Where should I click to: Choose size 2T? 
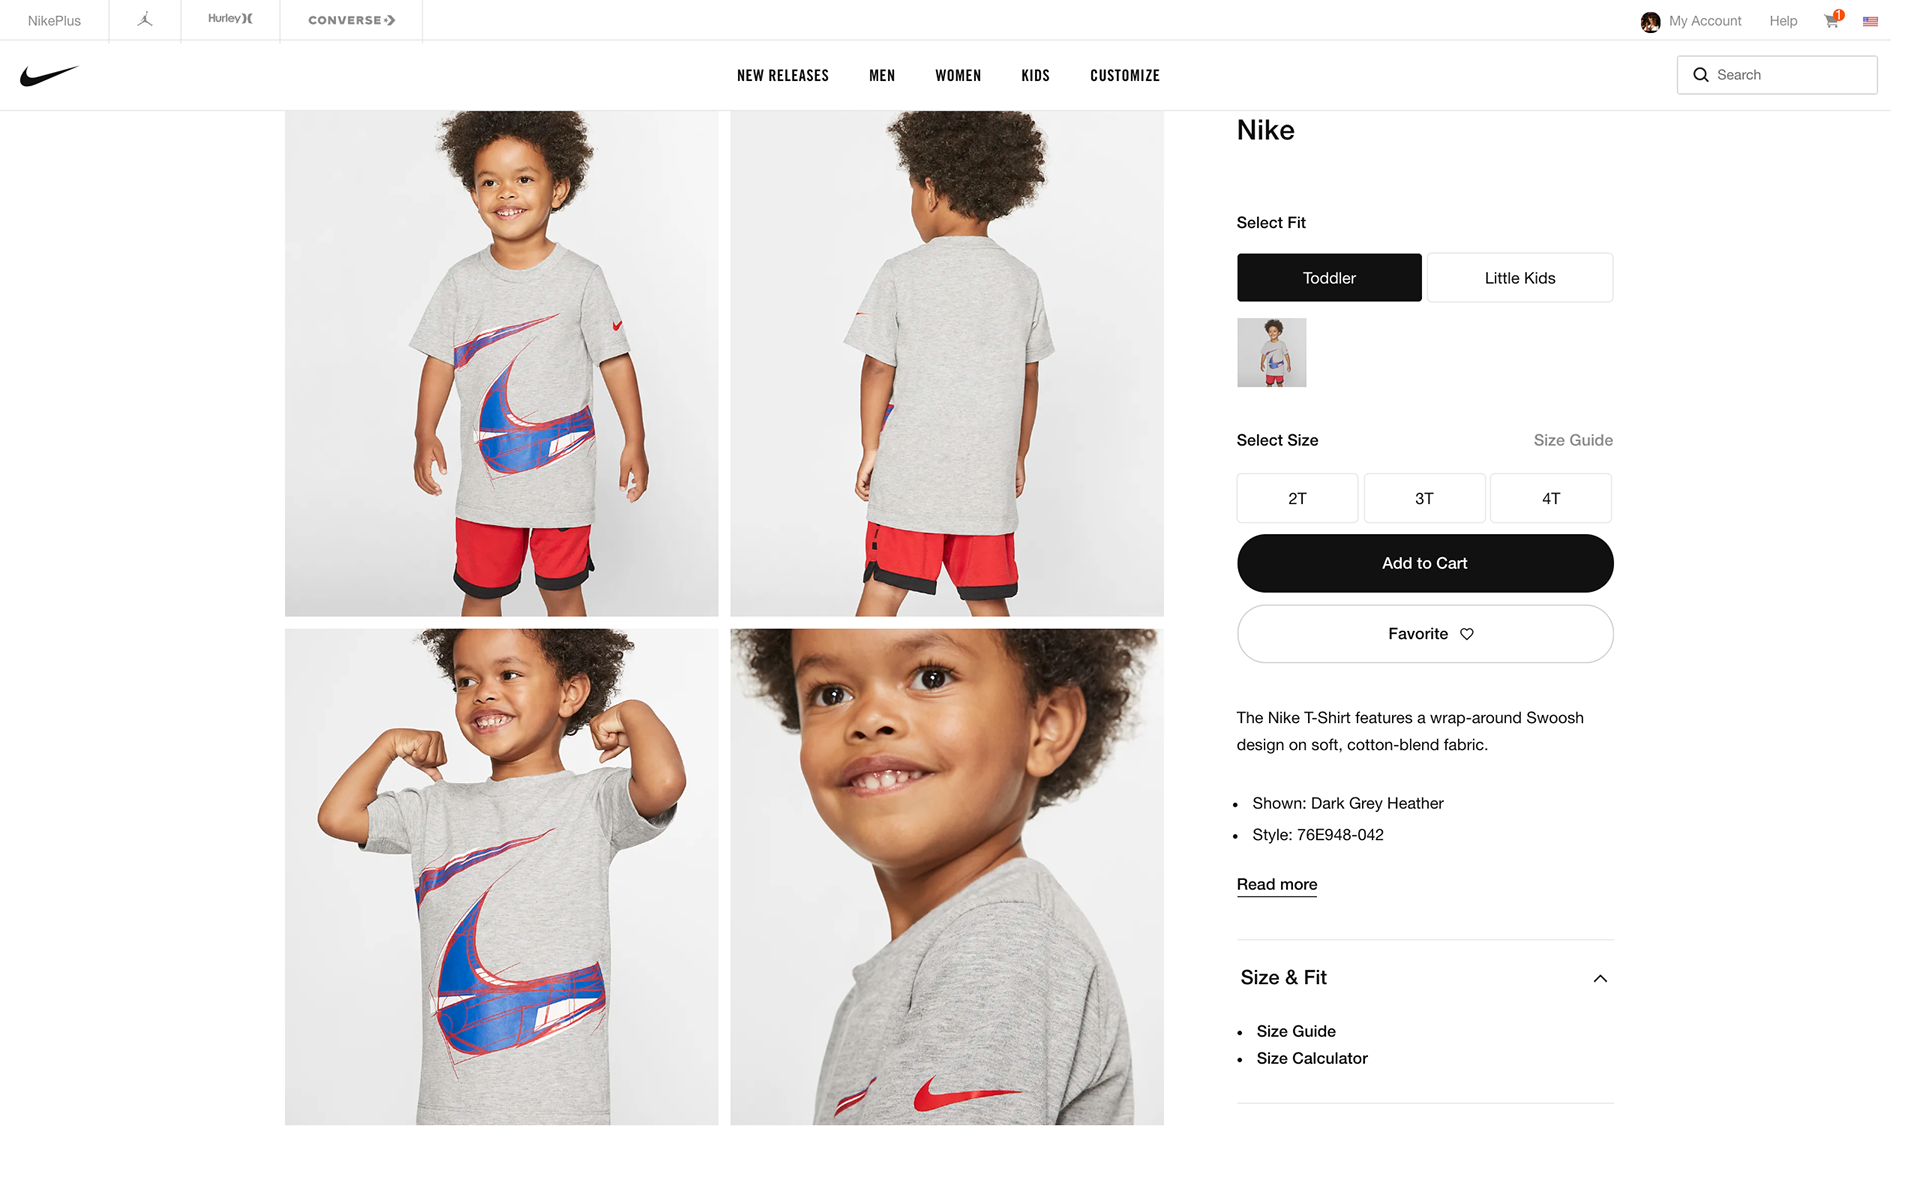[1297, 498]
